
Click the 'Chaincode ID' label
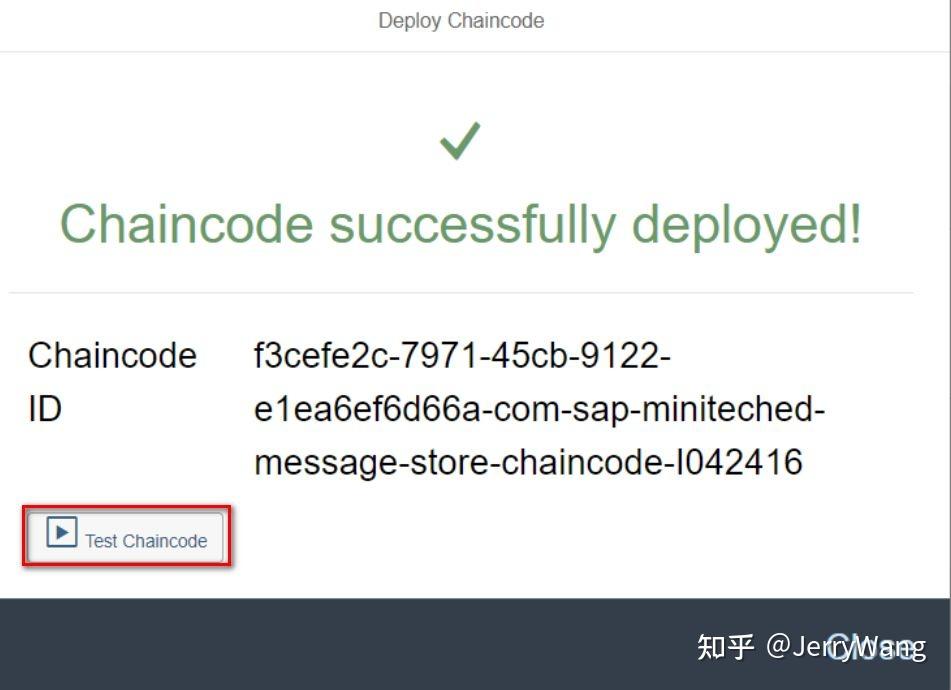(x=112, y=381)
